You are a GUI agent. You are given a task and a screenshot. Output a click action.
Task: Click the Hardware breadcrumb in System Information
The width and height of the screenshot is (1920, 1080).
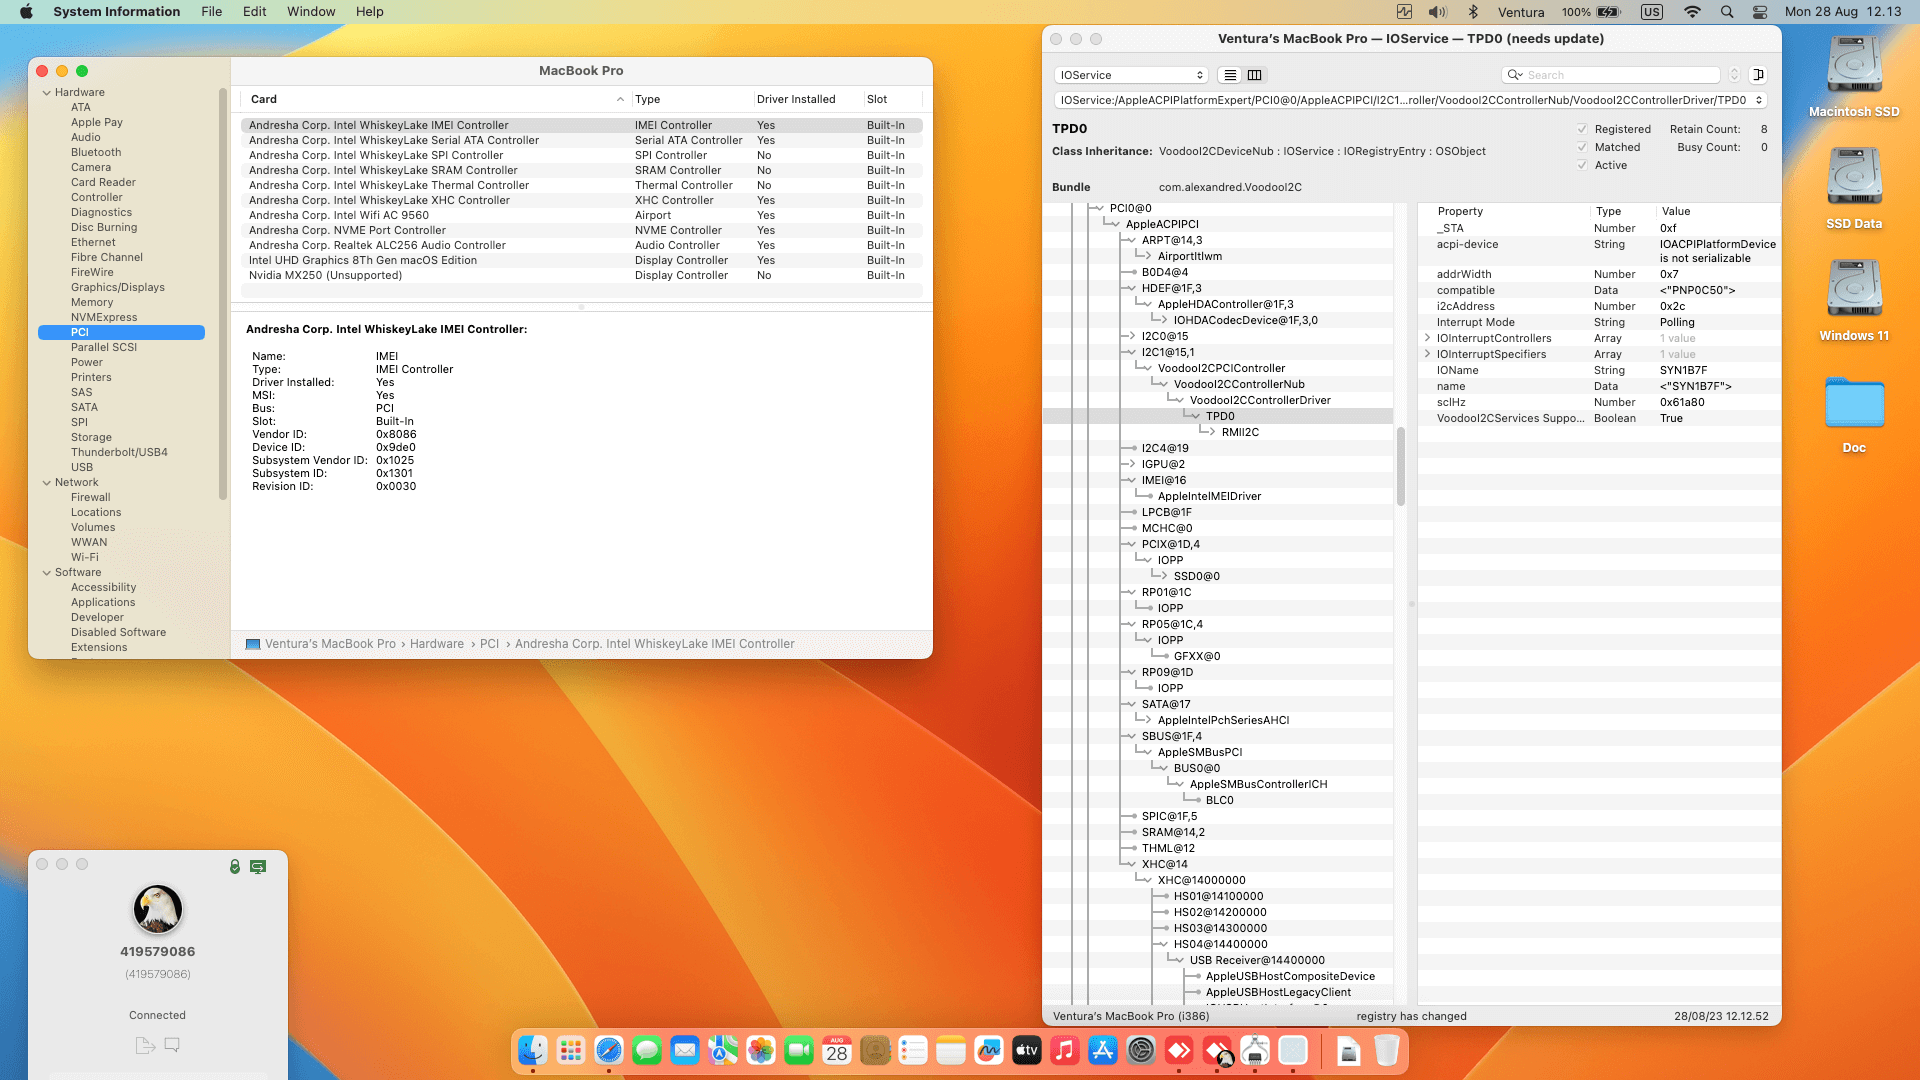tap(437, 643)
